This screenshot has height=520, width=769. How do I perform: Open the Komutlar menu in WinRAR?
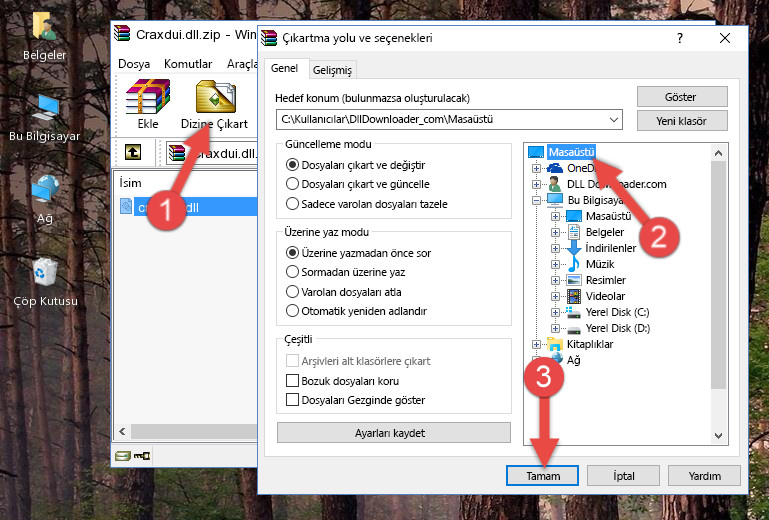click(x=188, y=64)
